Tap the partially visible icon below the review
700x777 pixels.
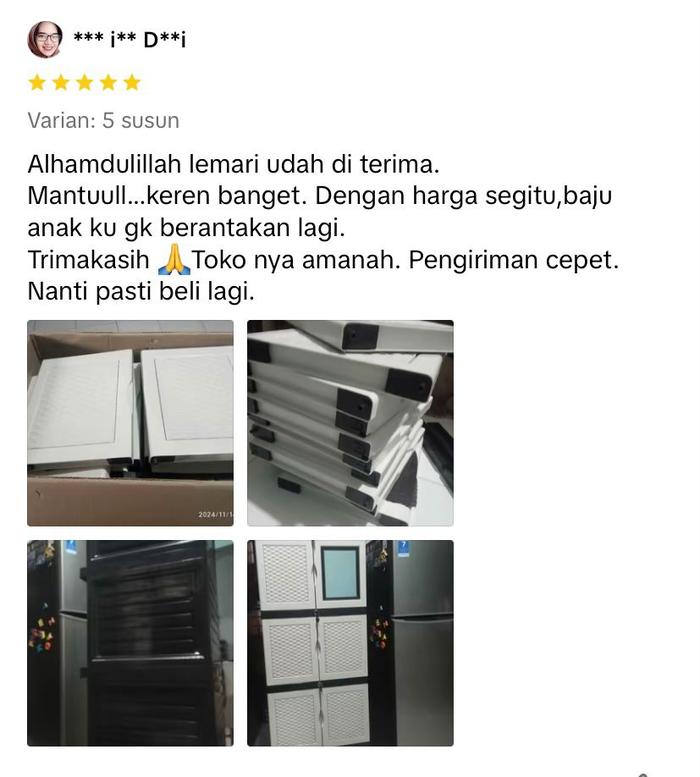(x=643, y=775)
